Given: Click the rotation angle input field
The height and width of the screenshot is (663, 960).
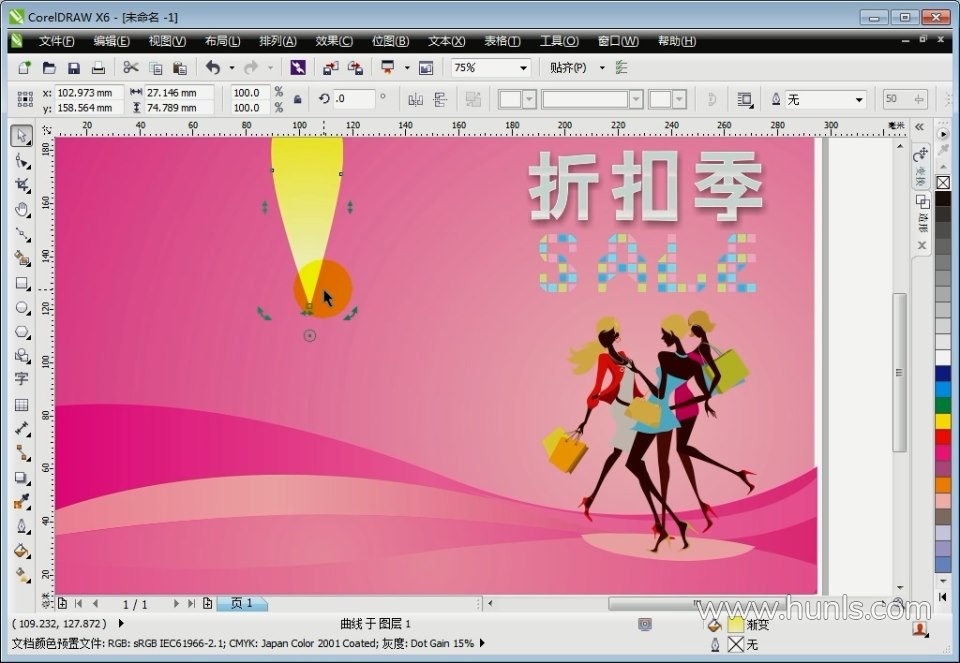Looking at the screenshot, I should (354, 99).
